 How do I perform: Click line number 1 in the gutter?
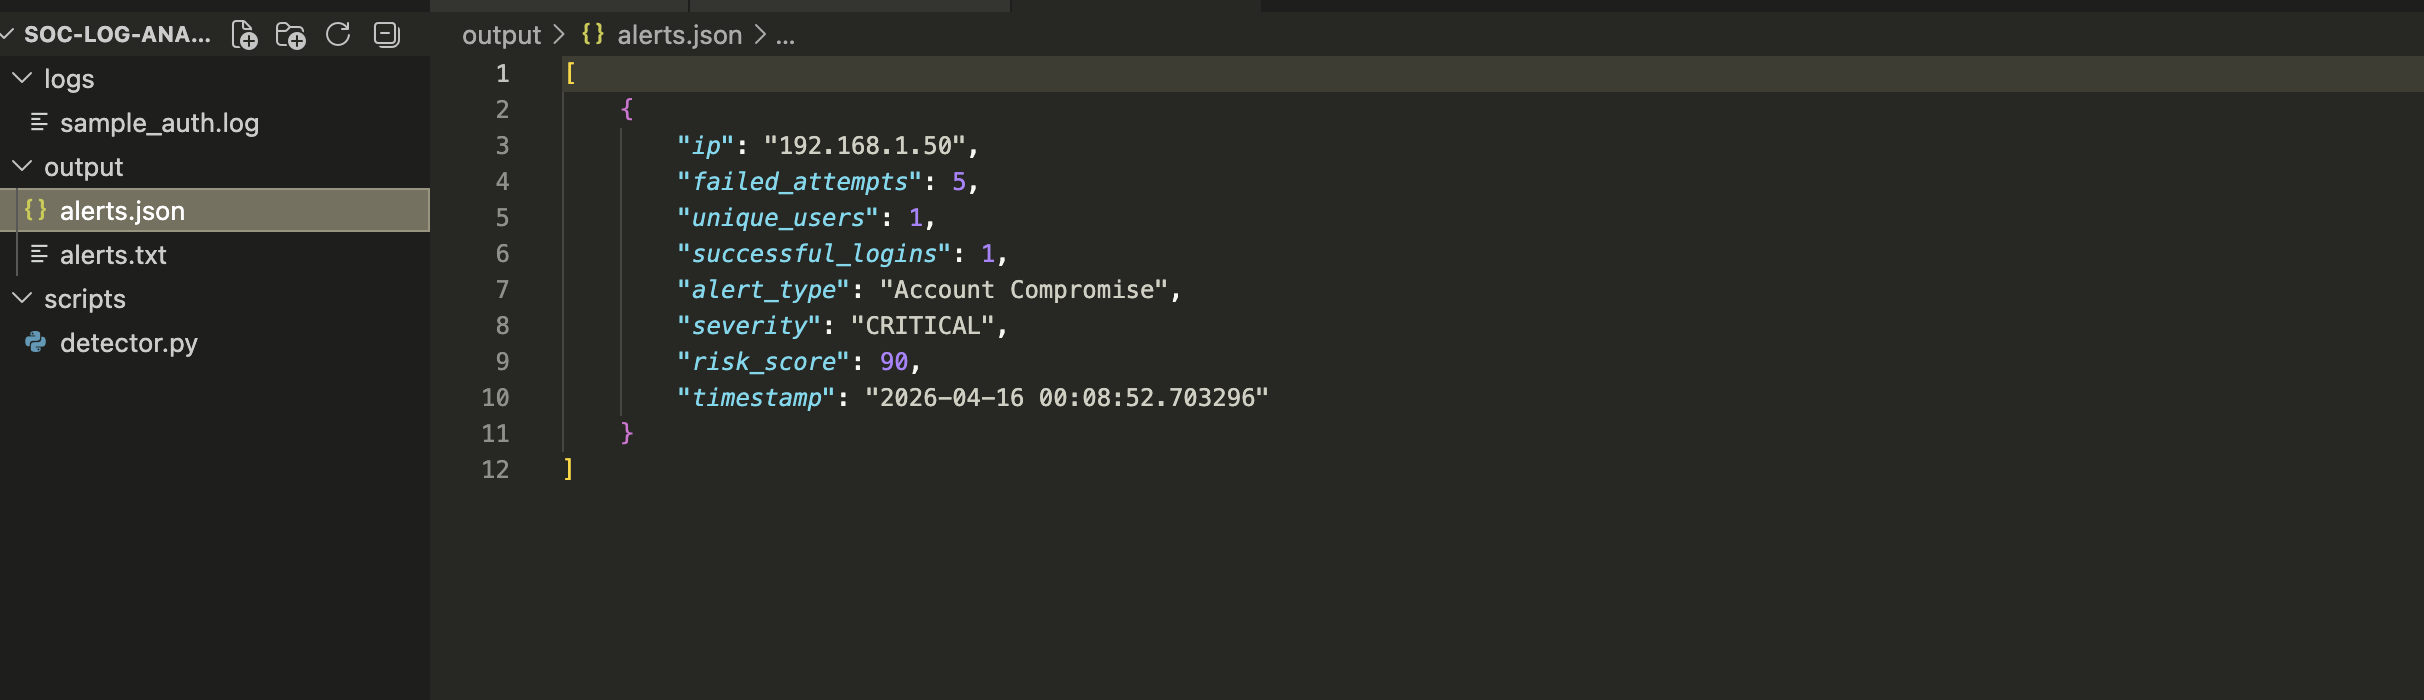coord(502,74)
